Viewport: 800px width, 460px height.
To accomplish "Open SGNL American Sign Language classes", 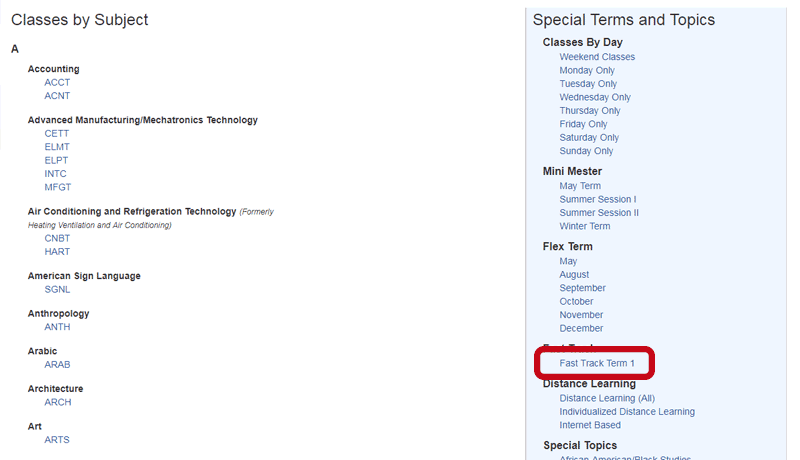I will click(x=57, y=289).
